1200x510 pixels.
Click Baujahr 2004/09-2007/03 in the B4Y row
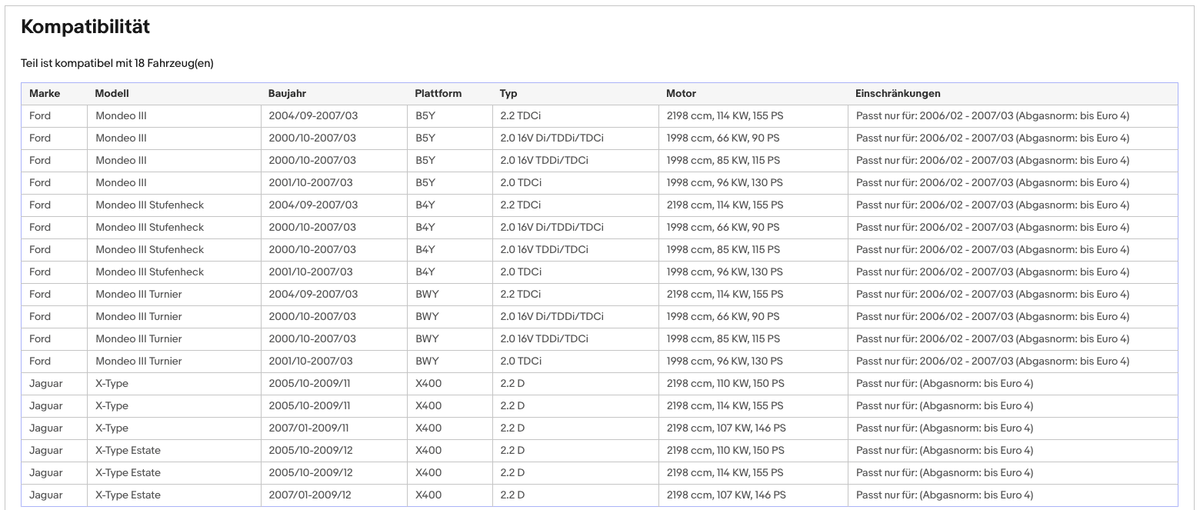tap(313, 205)
